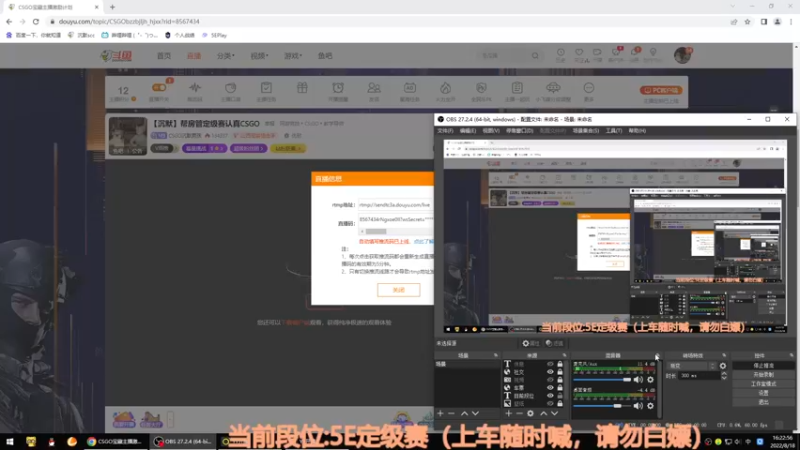Pop out the 混音器 dock panel
Viewport: 800px width, 450px height.
tap(656, 355)
